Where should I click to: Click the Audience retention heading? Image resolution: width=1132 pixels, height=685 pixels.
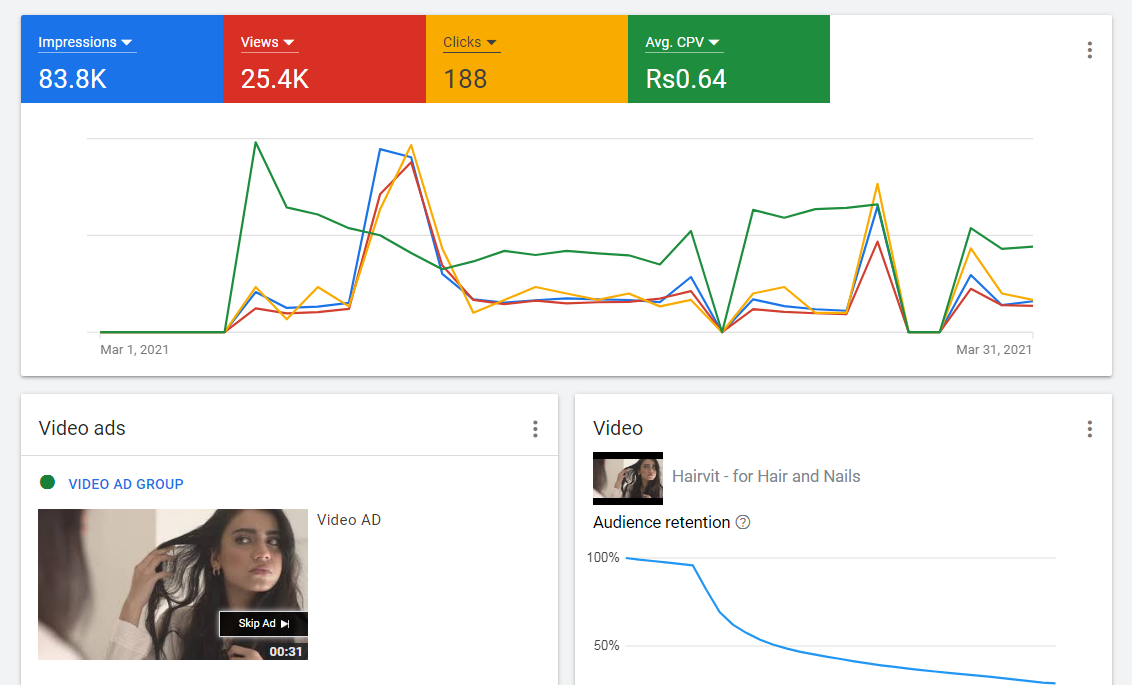coord(661,522)
